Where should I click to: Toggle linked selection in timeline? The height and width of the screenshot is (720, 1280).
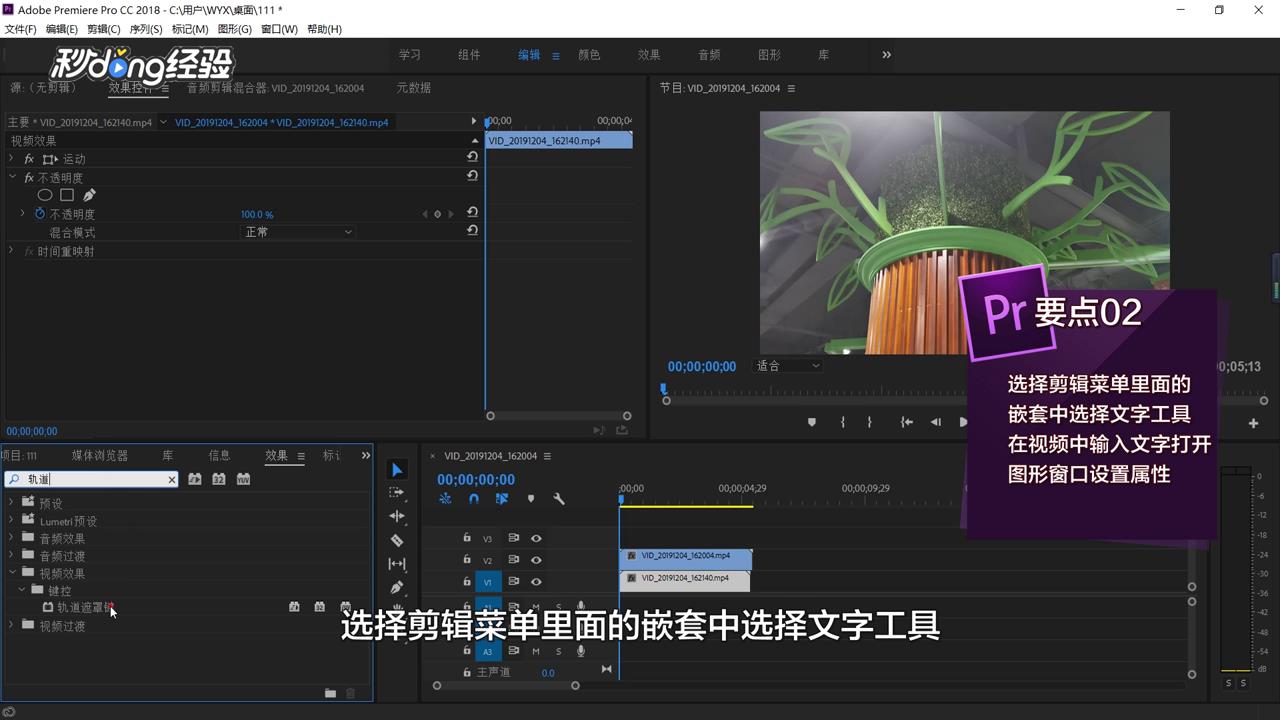tap(502, 498)
